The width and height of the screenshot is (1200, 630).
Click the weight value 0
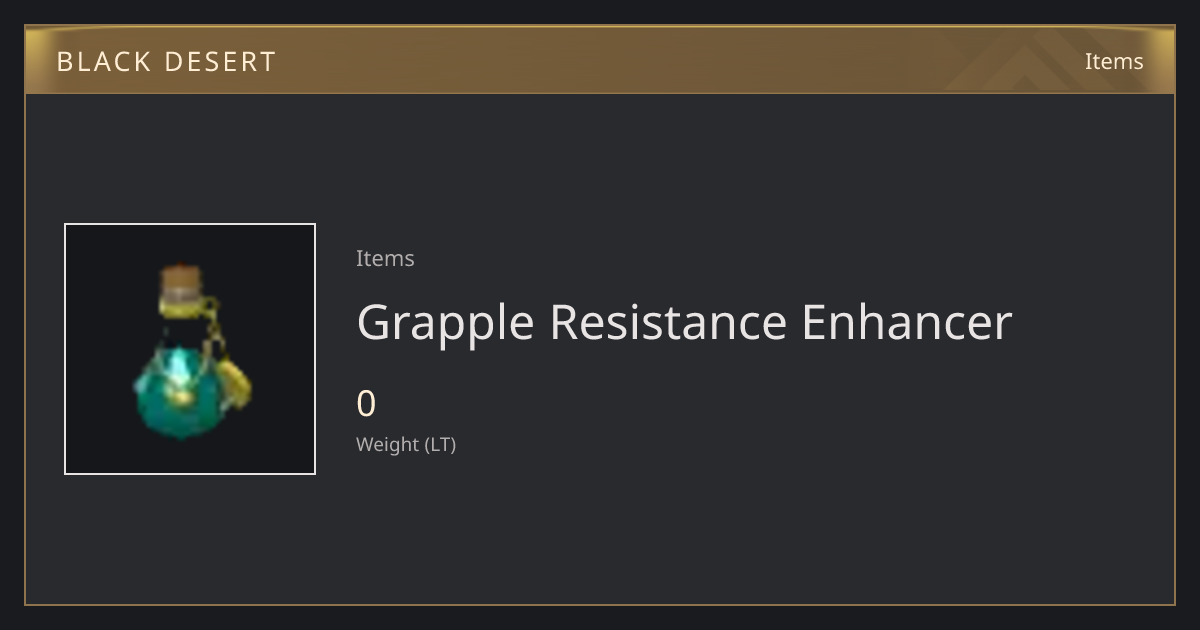(x=366, y=404)
